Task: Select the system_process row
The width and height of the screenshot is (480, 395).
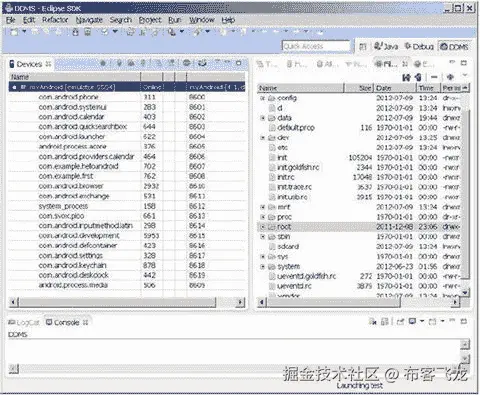Action: tap(128, 206)
